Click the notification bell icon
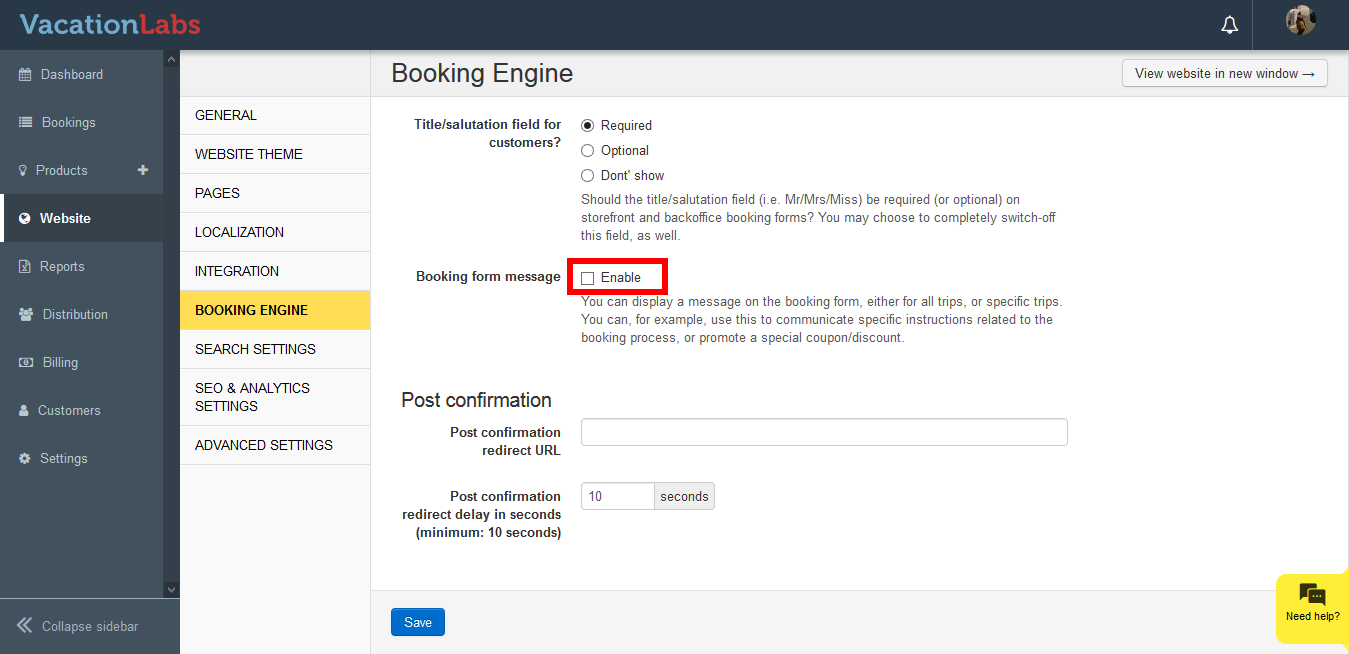 click(x=1229, y=25)
